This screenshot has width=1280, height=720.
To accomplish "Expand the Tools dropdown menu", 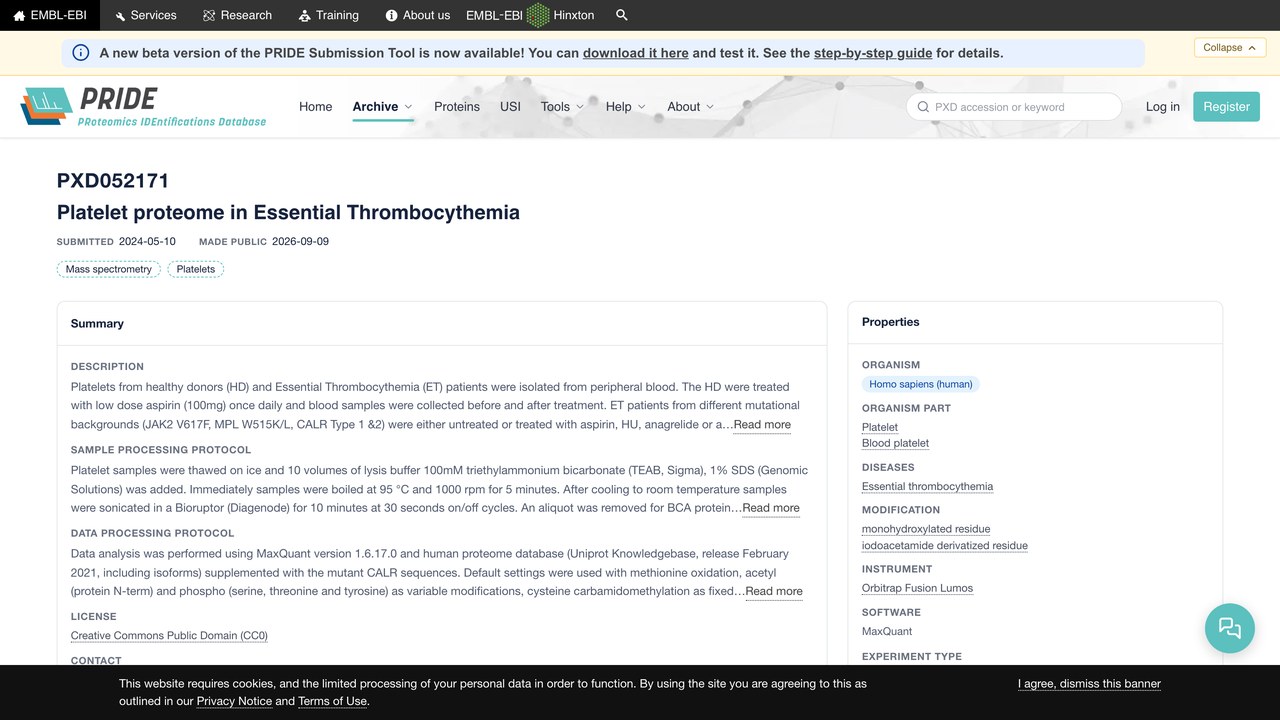I will pyautogui.click(x=562, y=107).
